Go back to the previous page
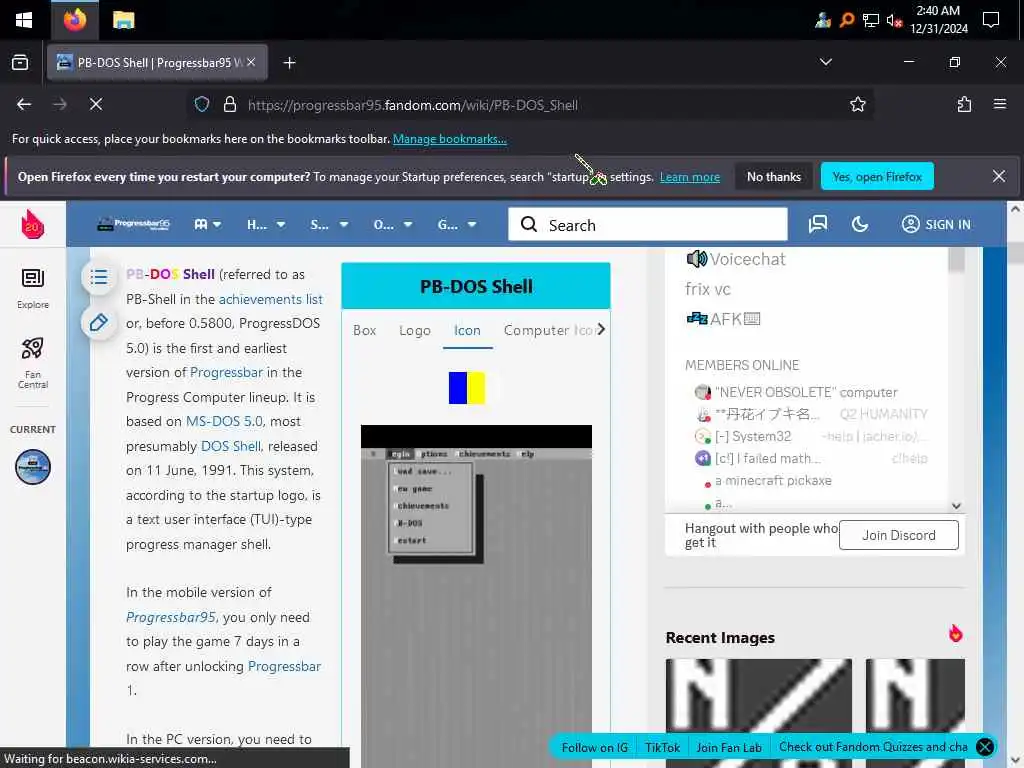 coord(24,104)
